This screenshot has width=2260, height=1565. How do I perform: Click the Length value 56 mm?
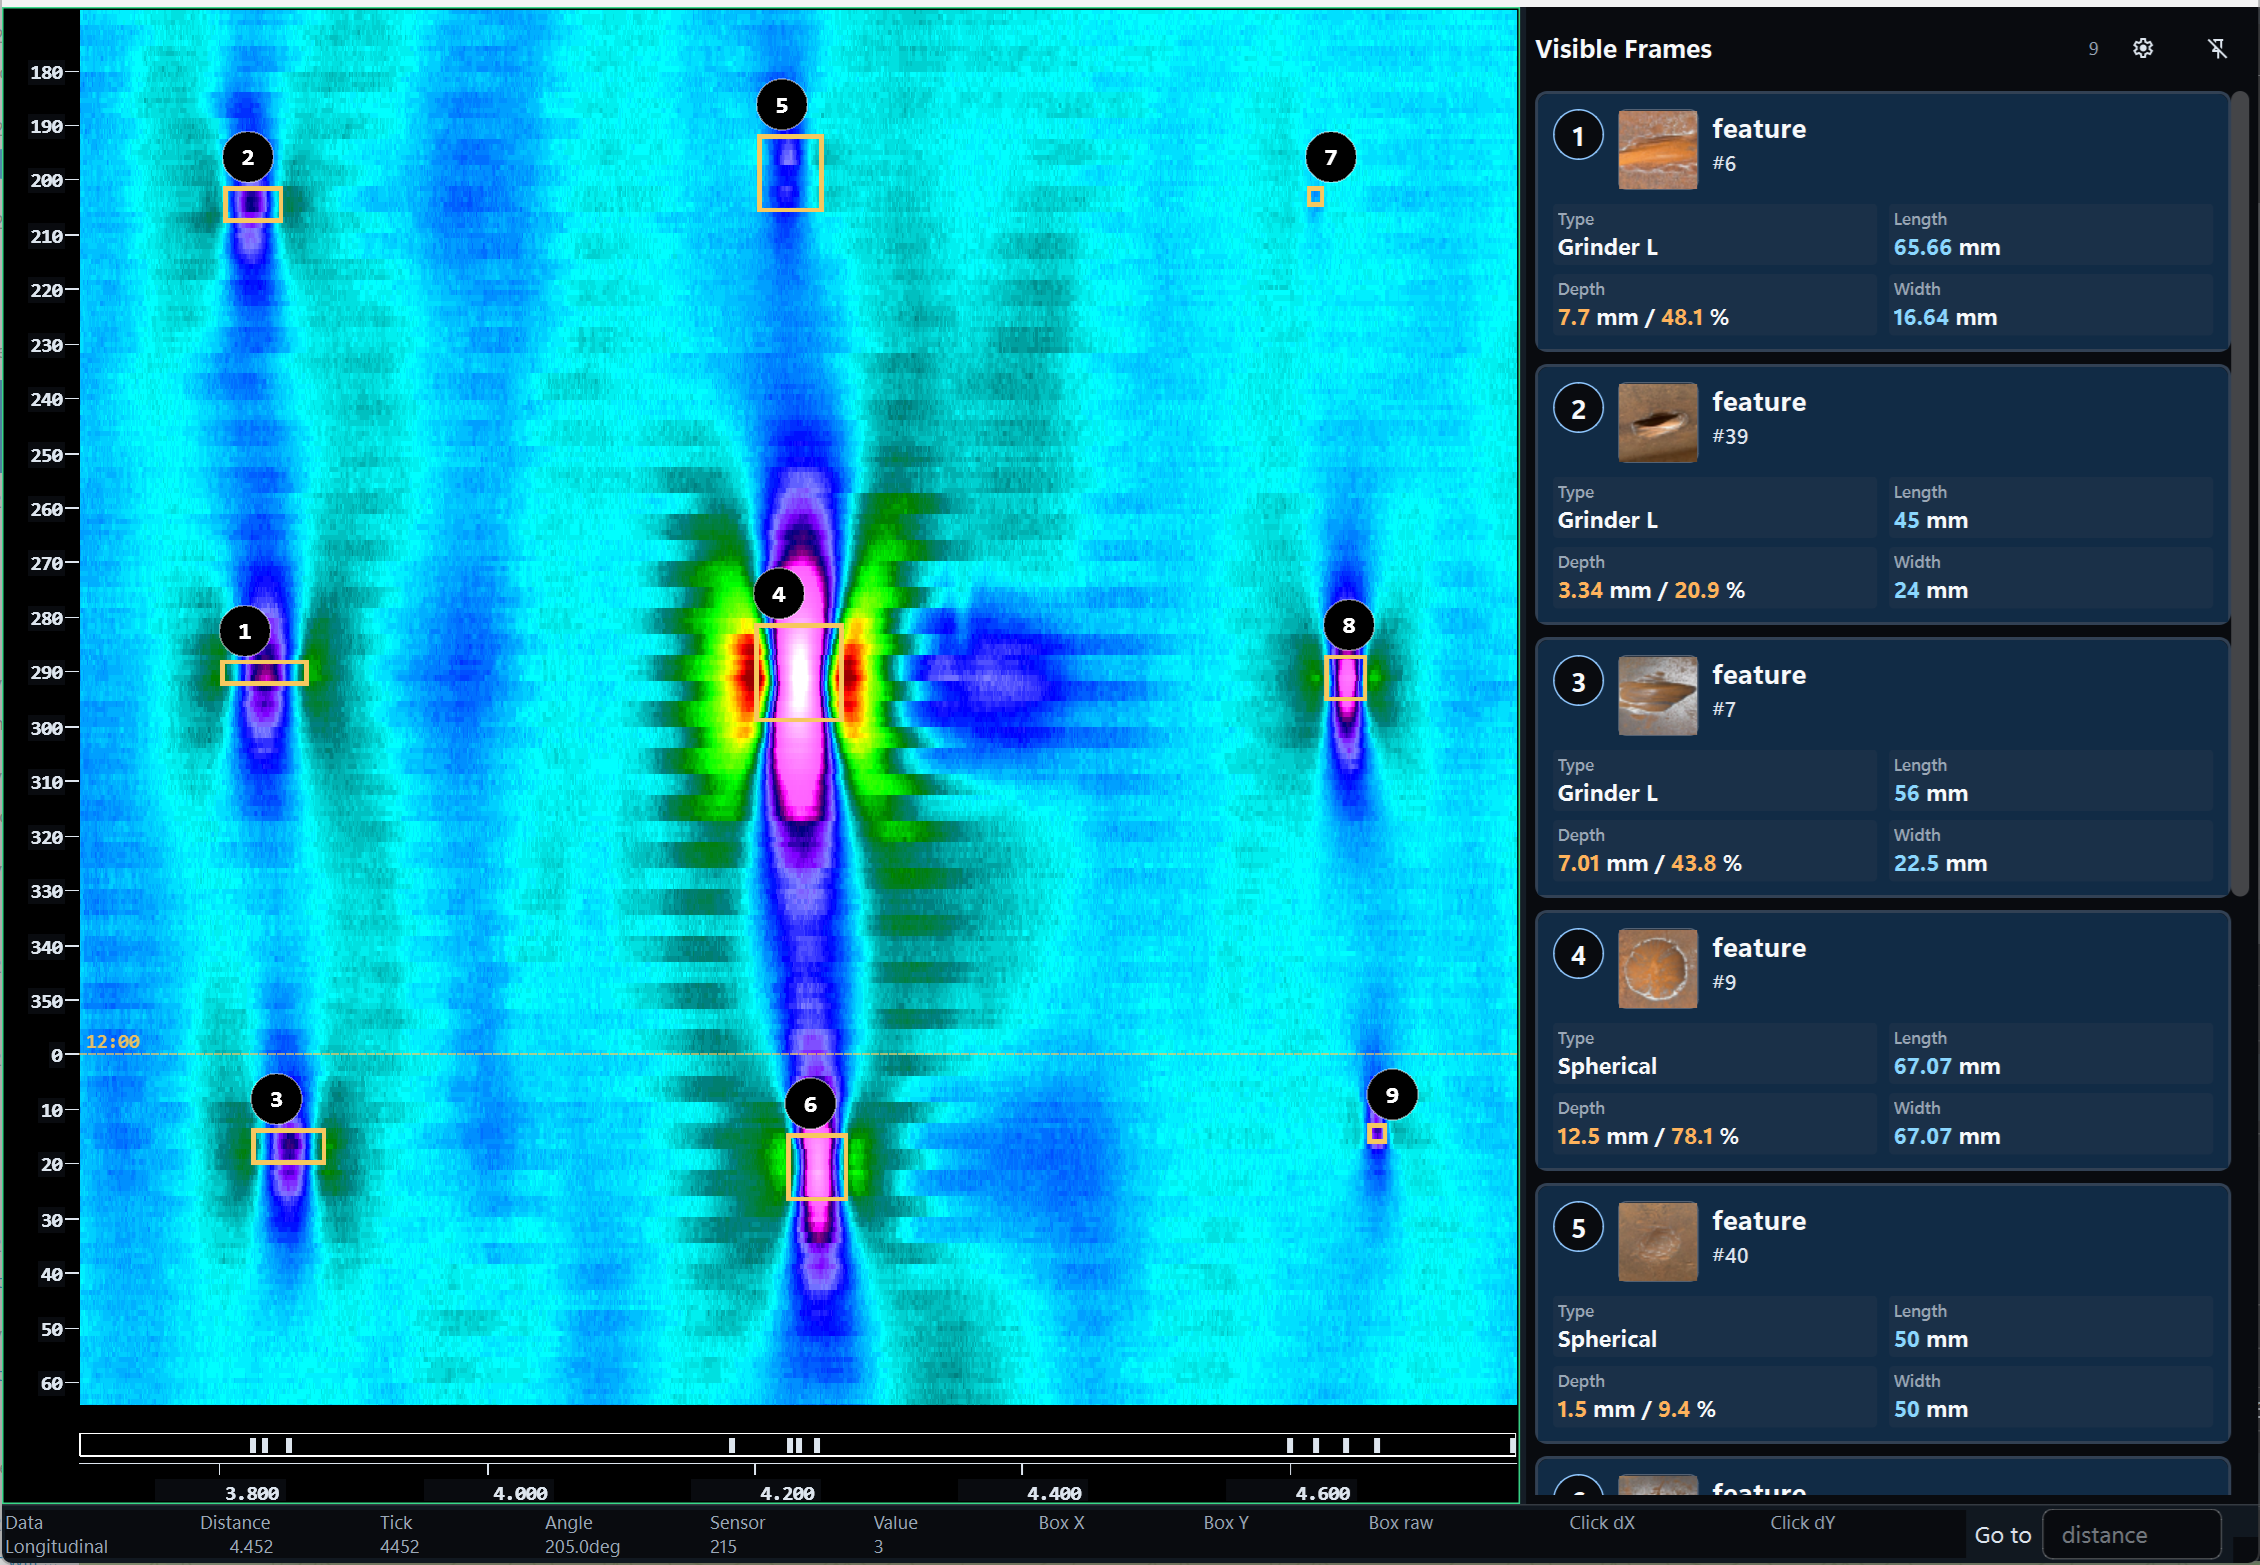[x=1930, y=793]
